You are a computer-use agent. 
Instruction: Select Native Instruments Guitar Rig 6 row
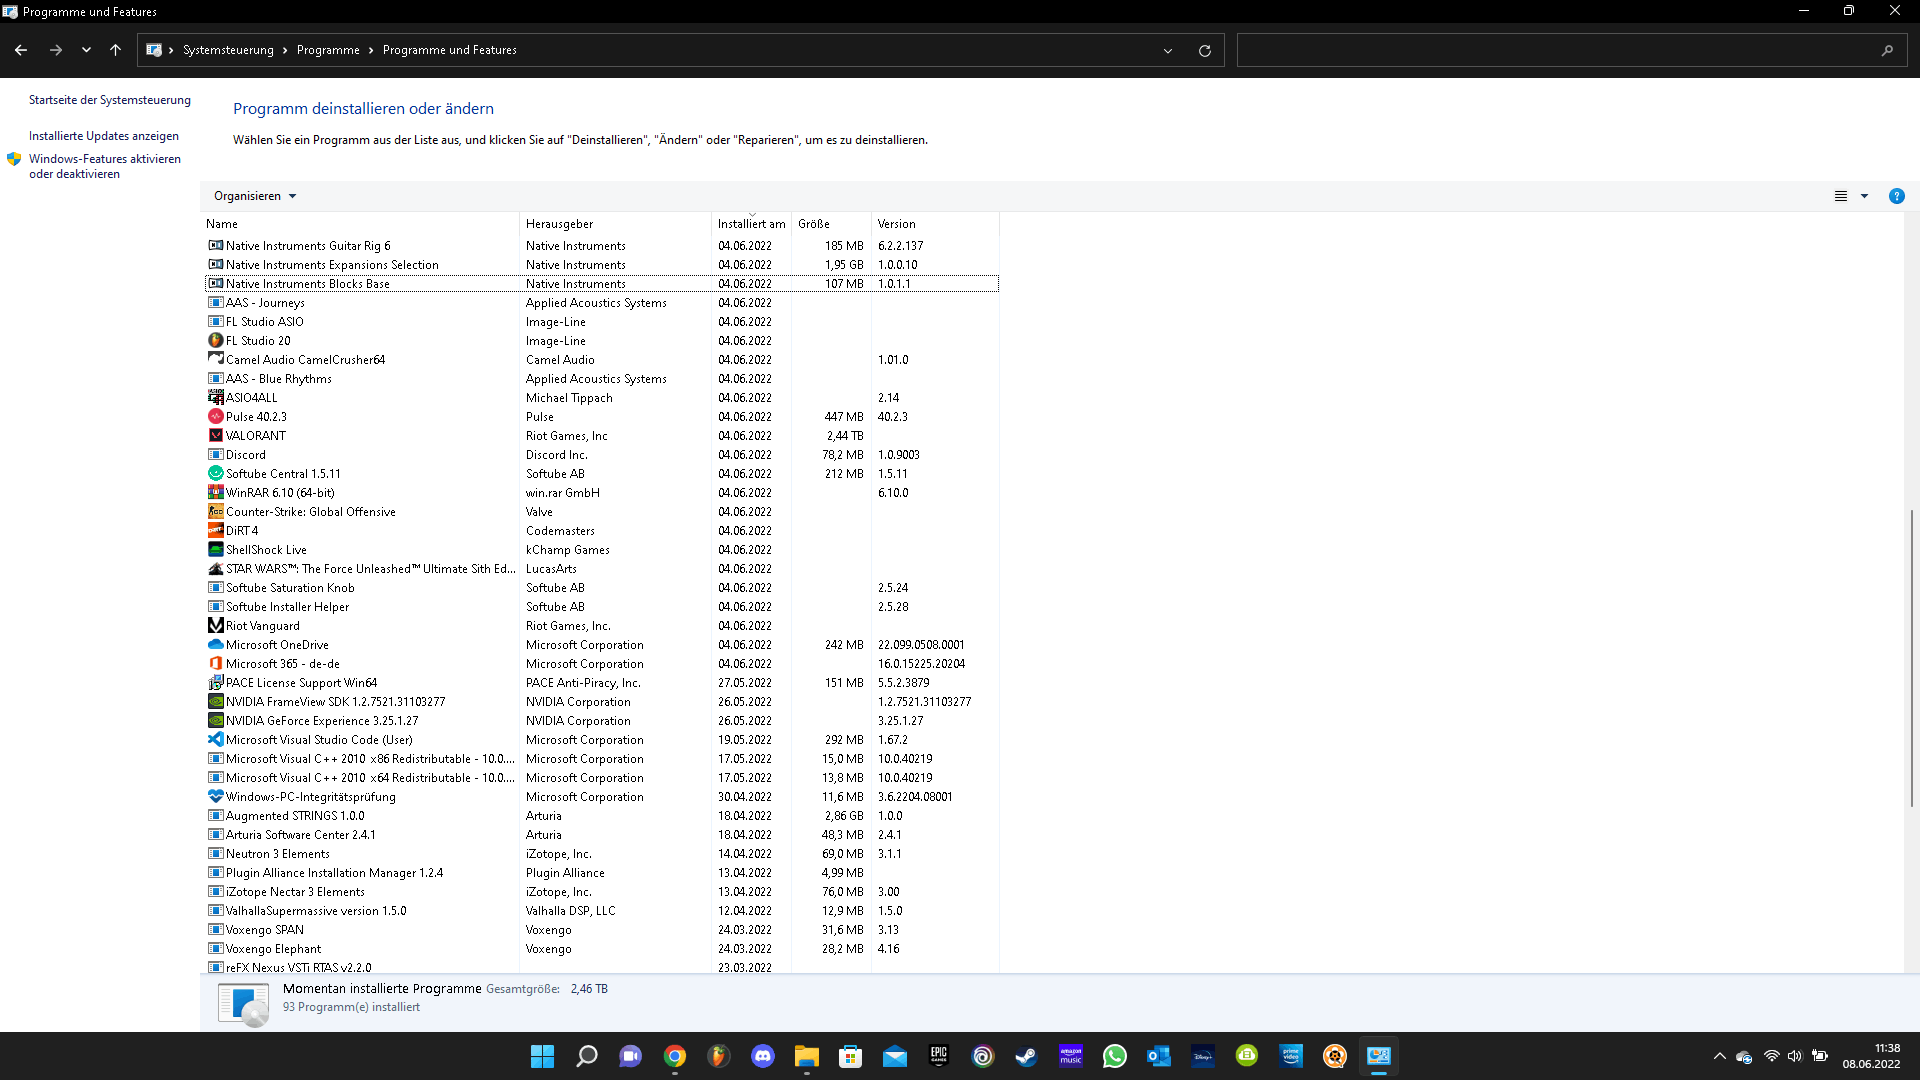tap(601, 246)
